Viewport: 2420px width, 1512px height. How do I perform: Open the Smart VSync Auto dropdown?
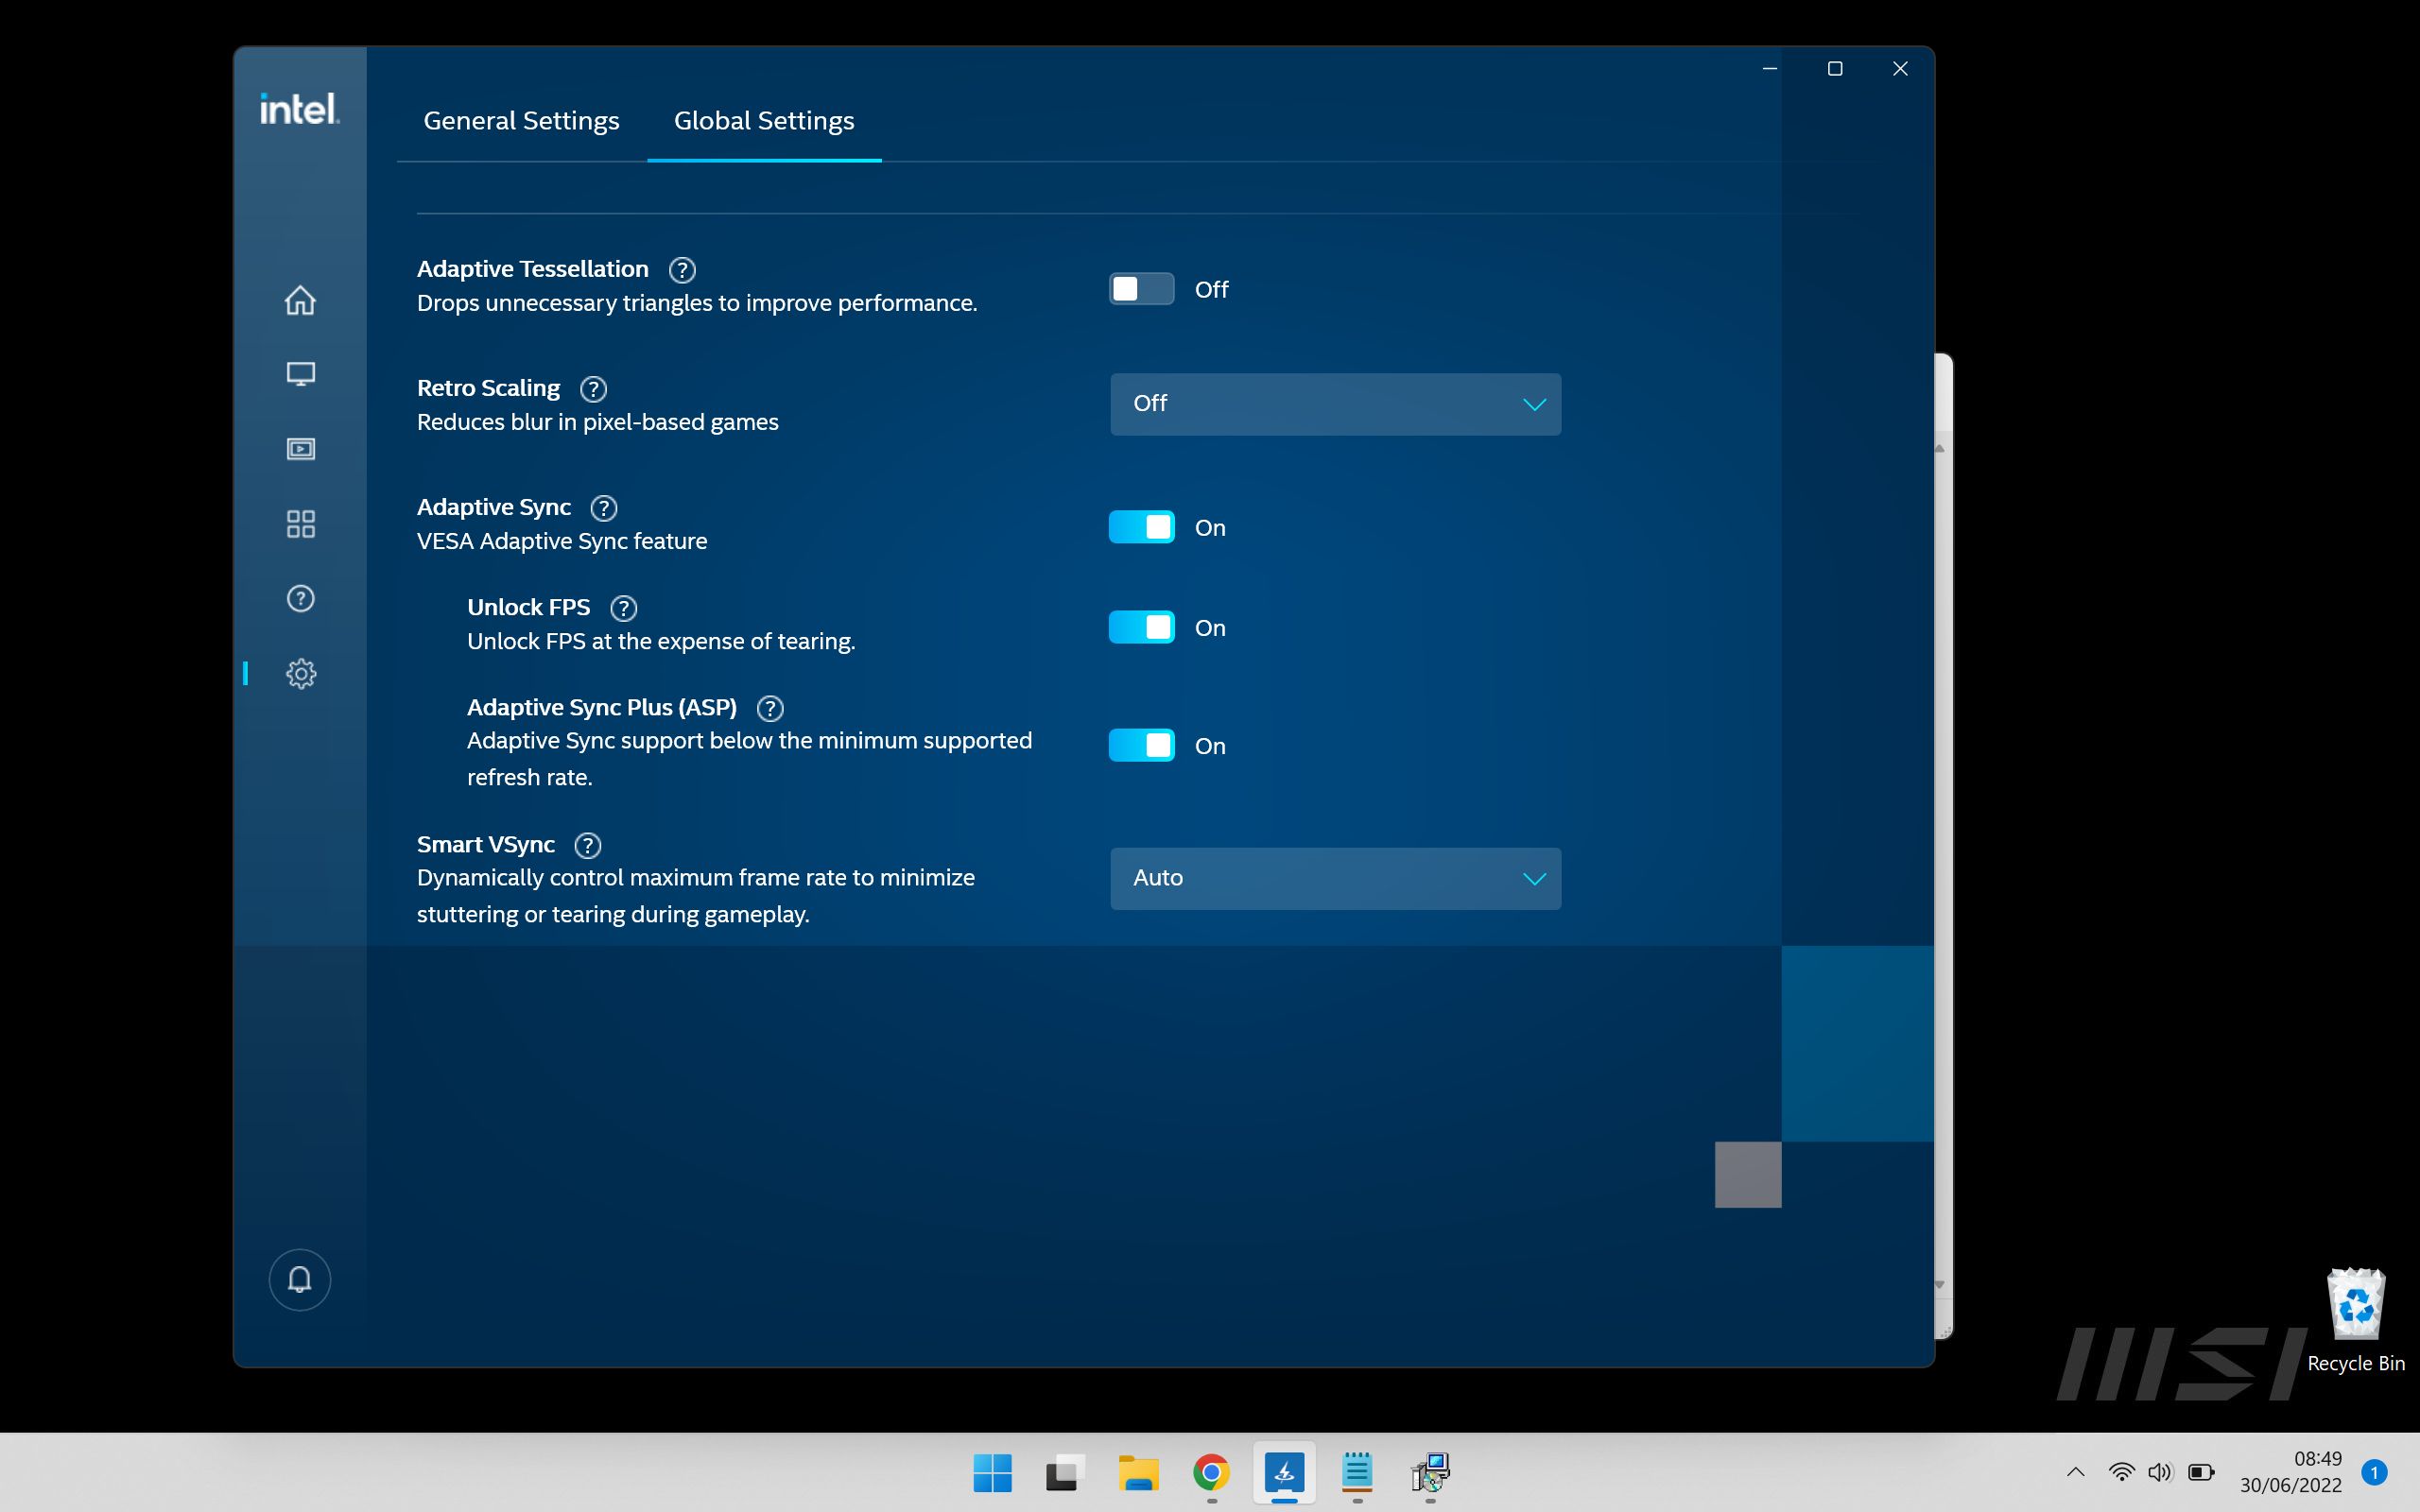point(1334,878)
